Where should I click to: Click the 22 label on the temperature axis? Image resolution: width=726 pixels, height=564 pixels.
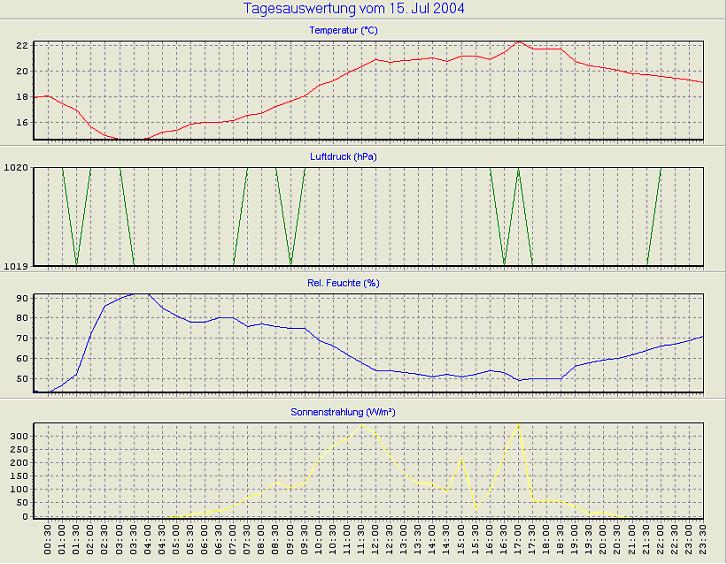tap(21, 46)
